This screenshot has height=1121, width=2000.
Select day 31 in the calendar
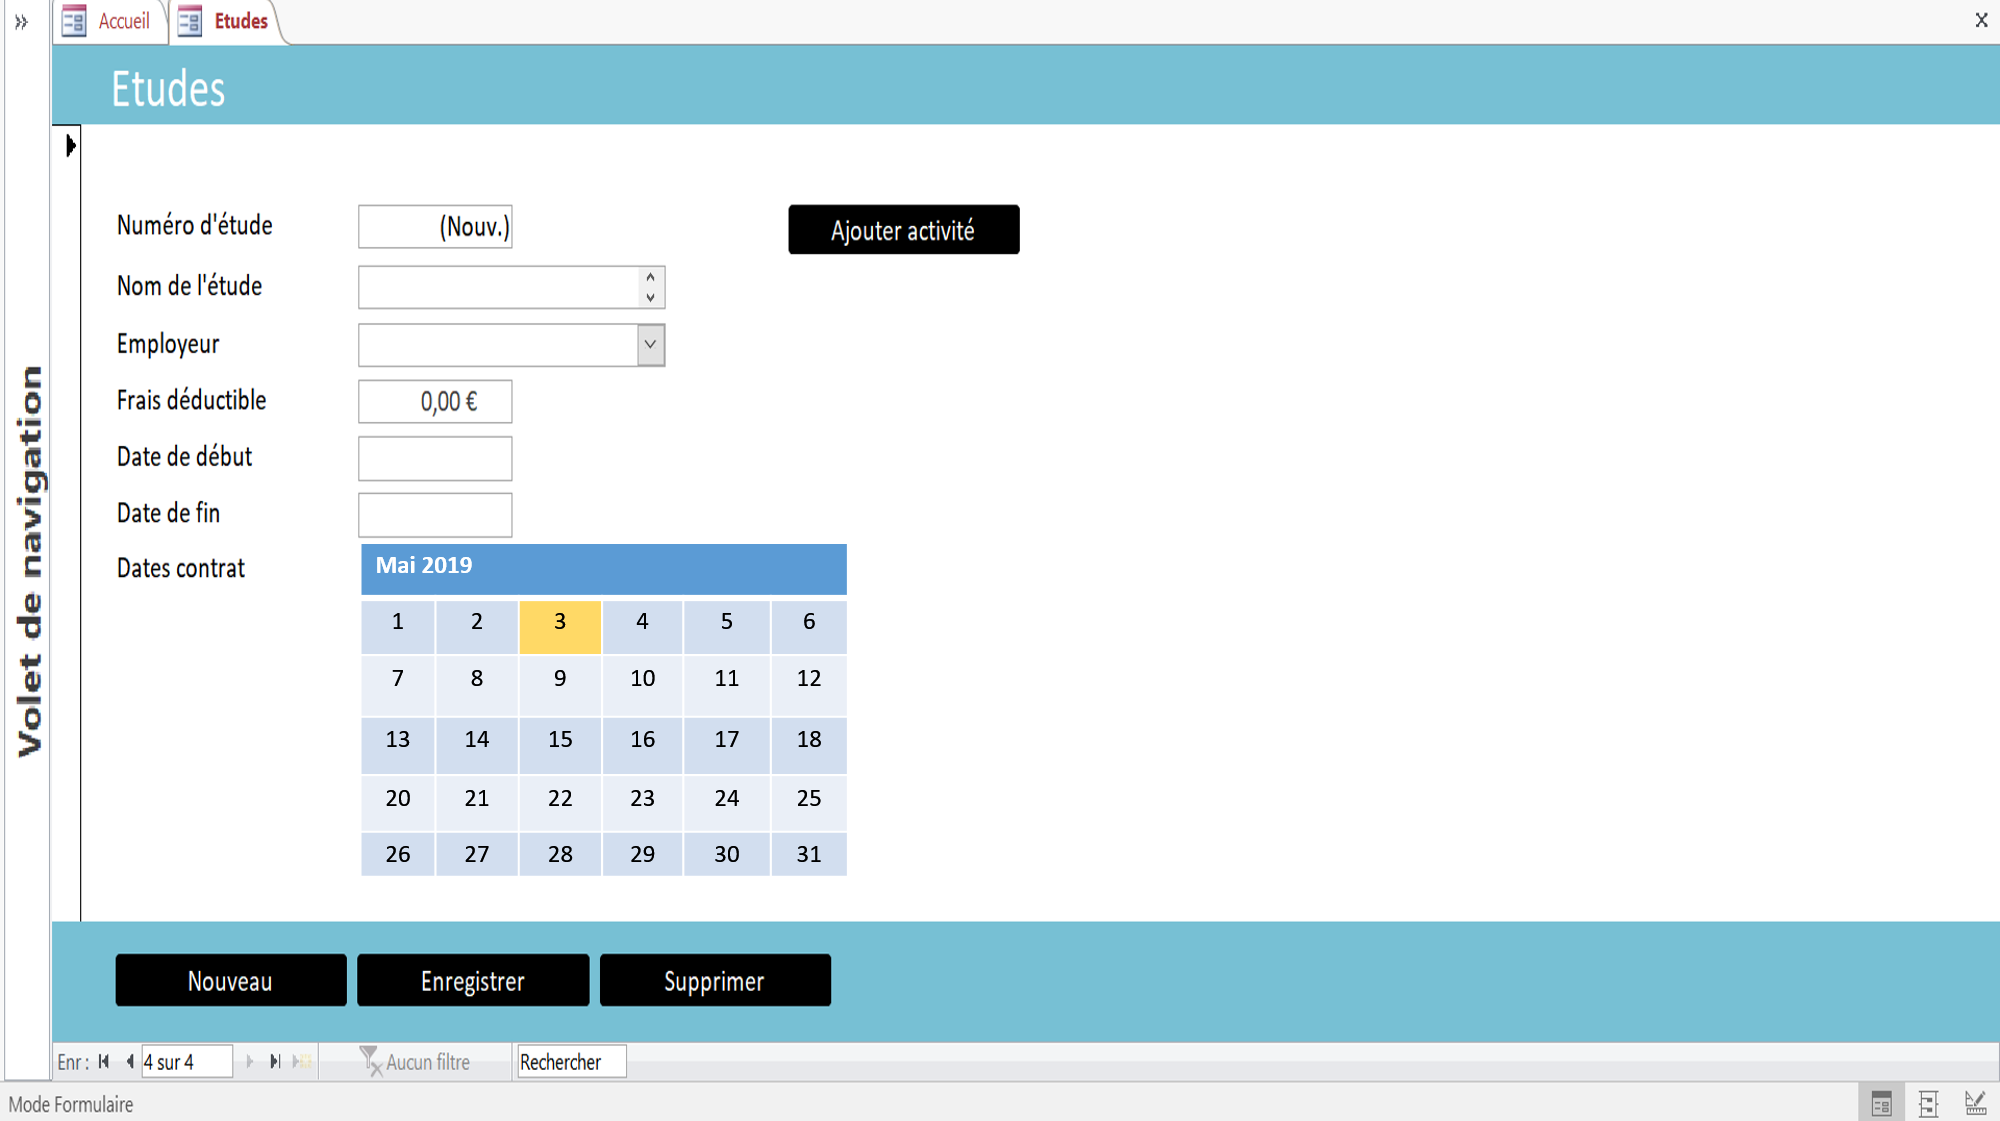pyautogui.click(x=809, y=855)
